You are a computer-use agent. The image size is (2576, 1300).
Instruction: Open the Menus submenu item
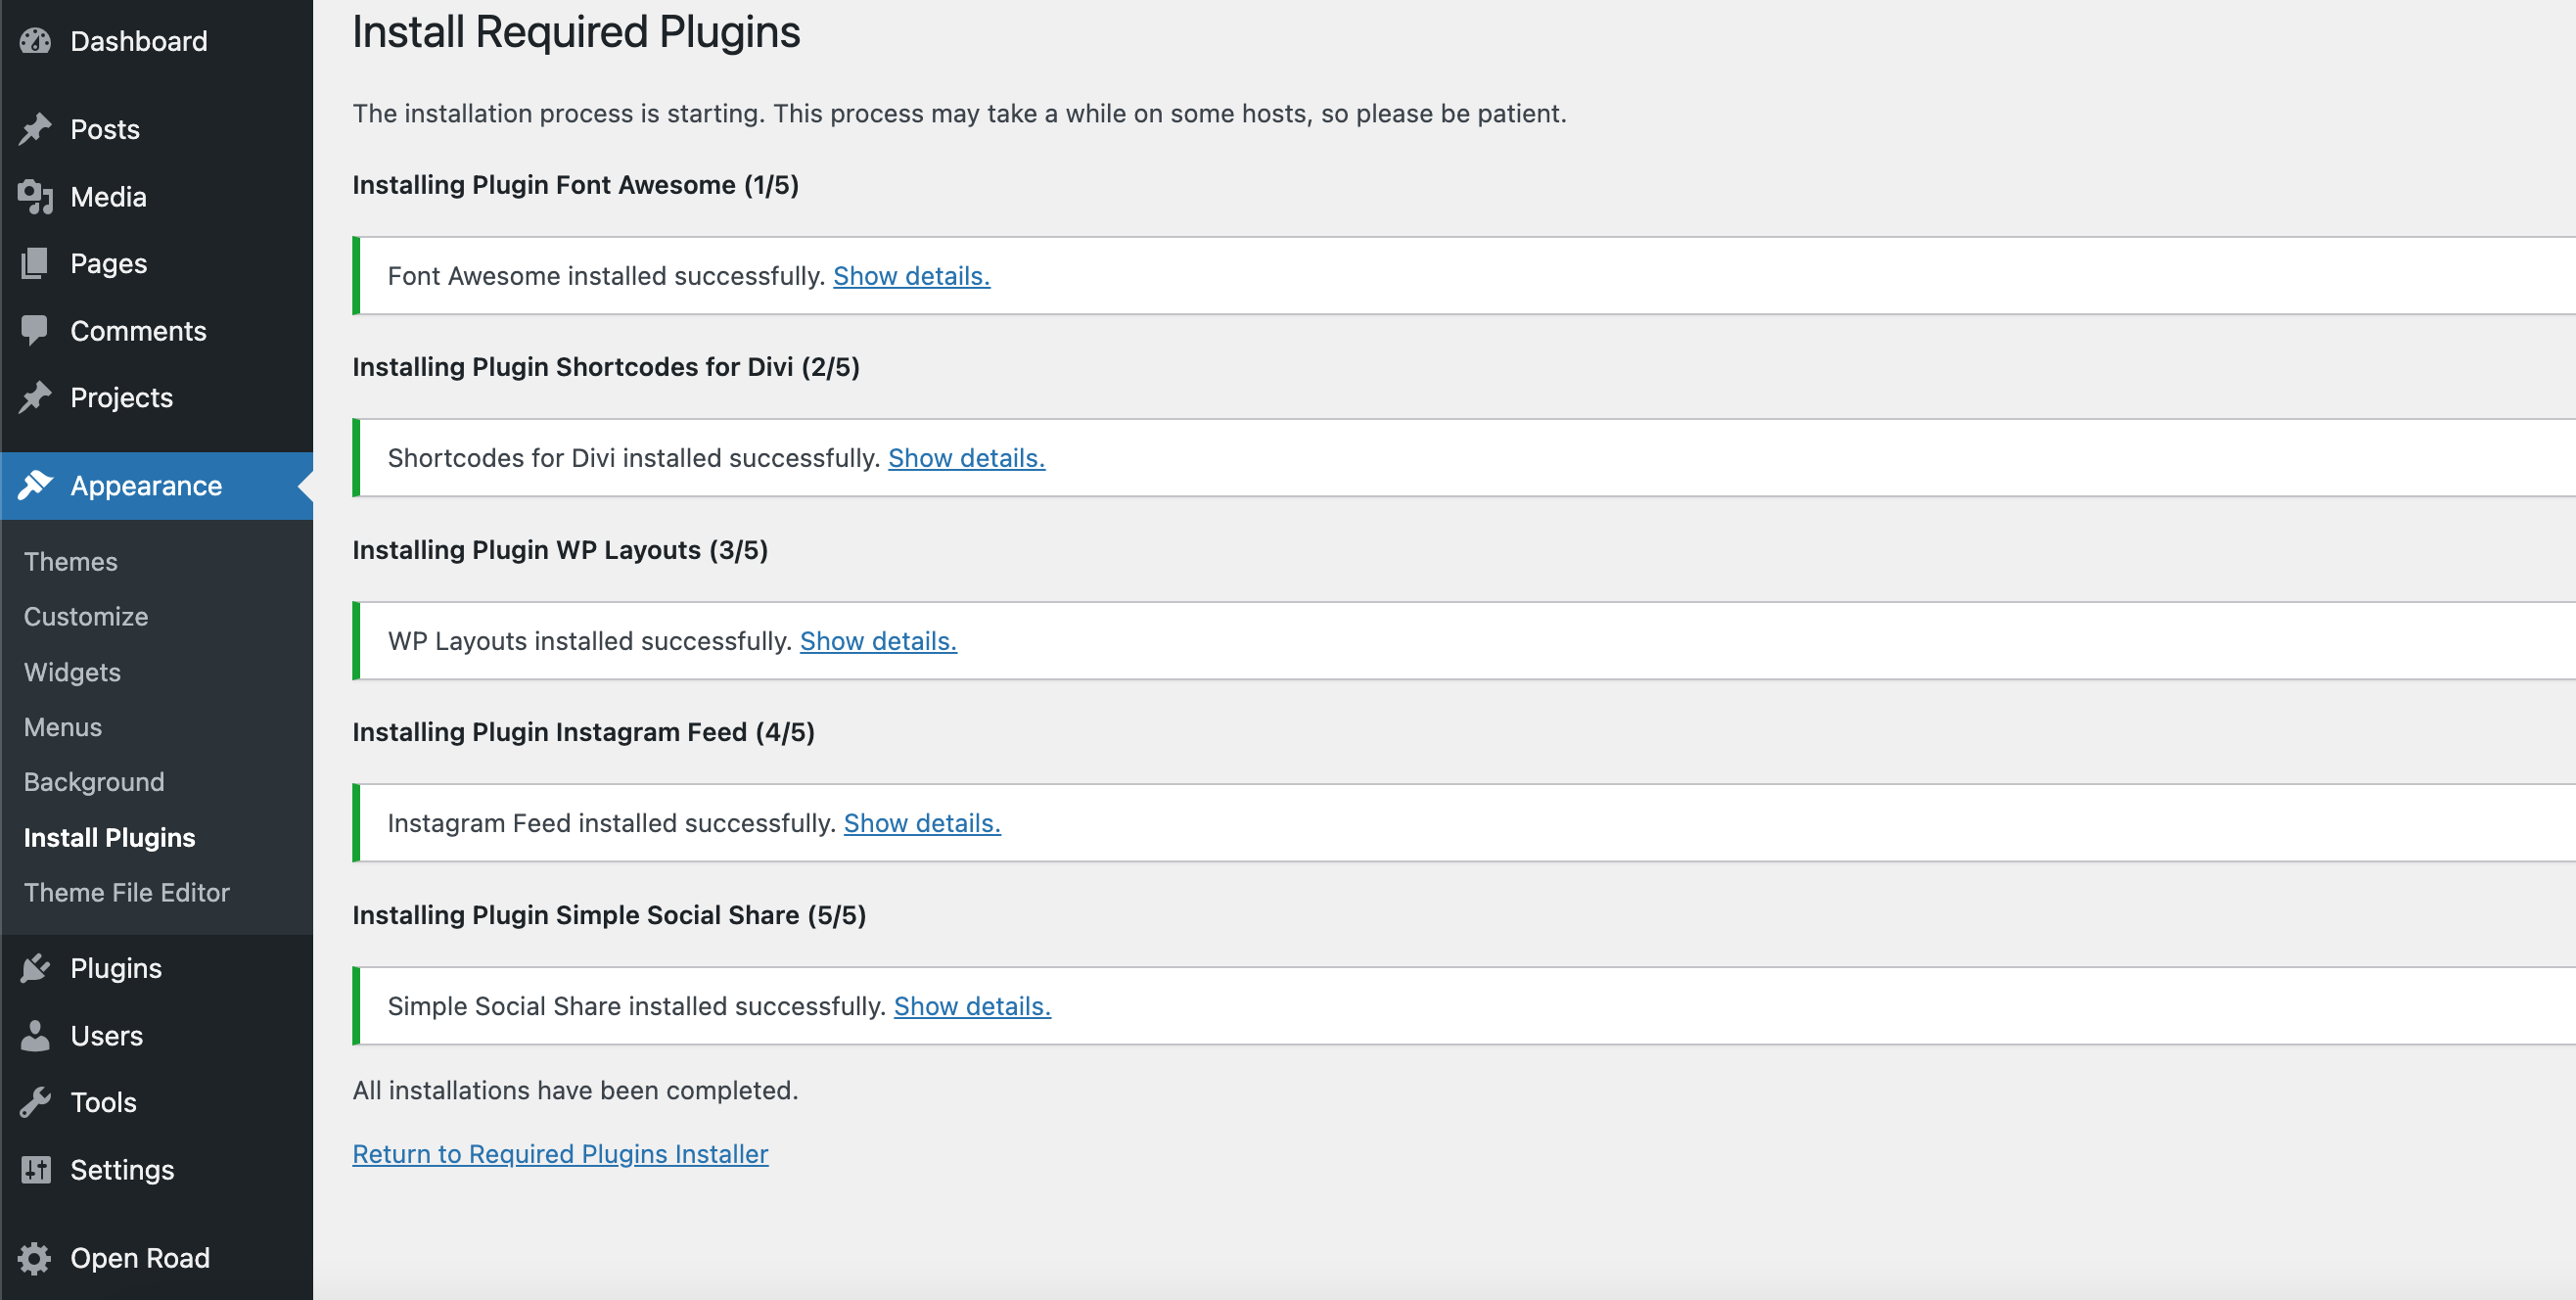pos(63,727)
